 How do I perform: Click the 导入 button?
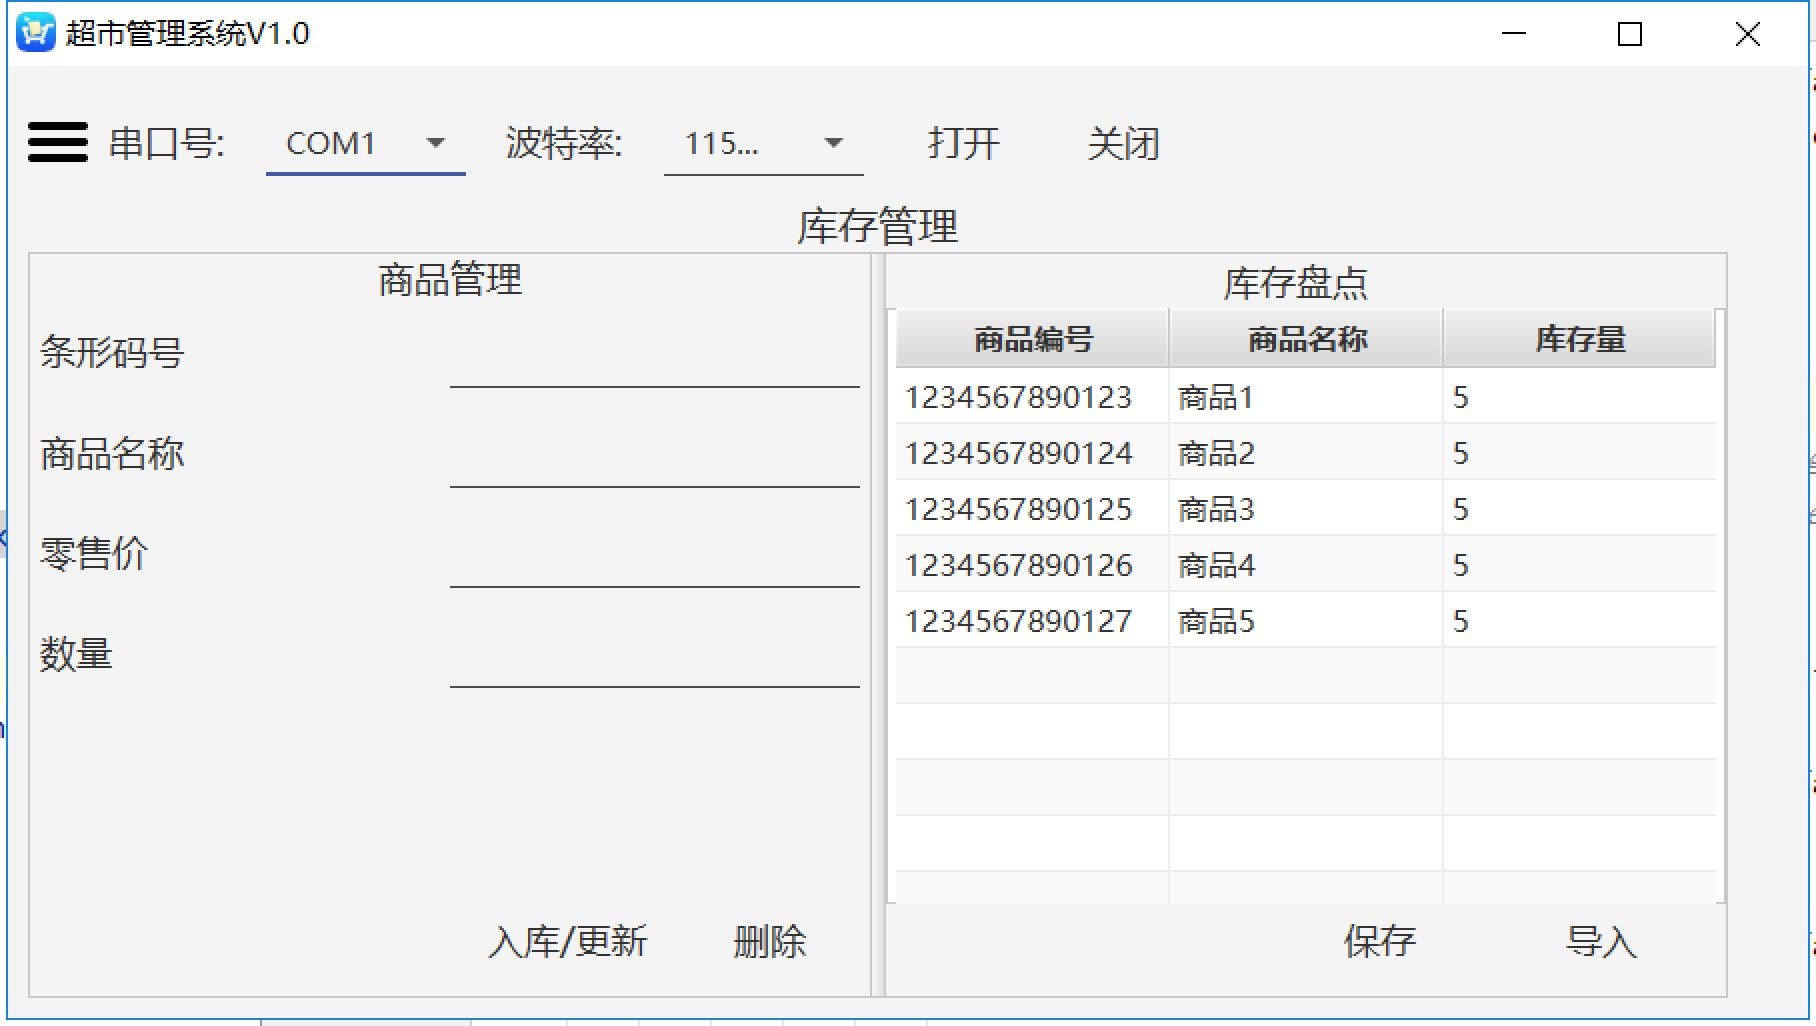coord(1600,941)
